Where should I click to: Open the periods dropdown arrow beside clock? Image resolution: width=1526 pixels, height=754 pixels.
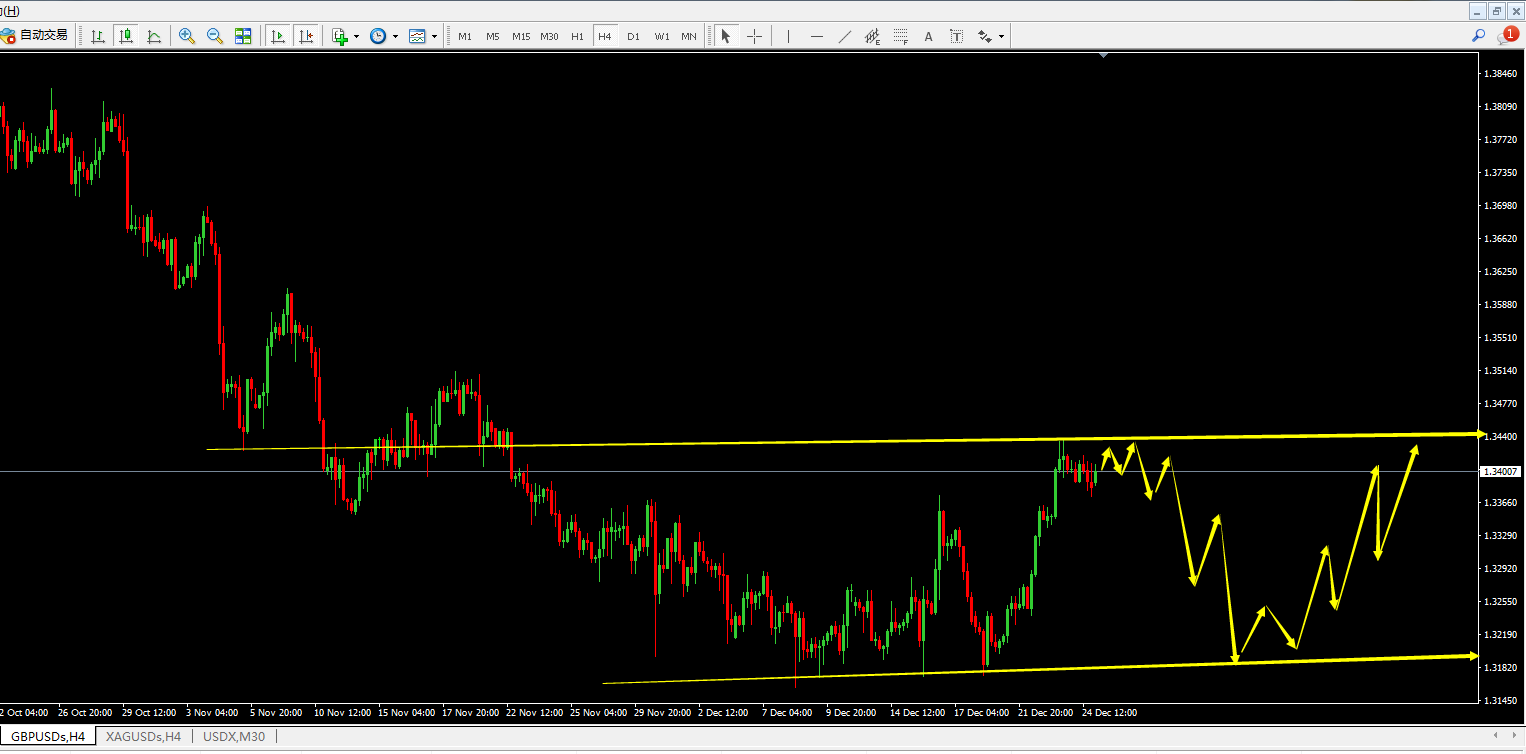coord(395,36)
